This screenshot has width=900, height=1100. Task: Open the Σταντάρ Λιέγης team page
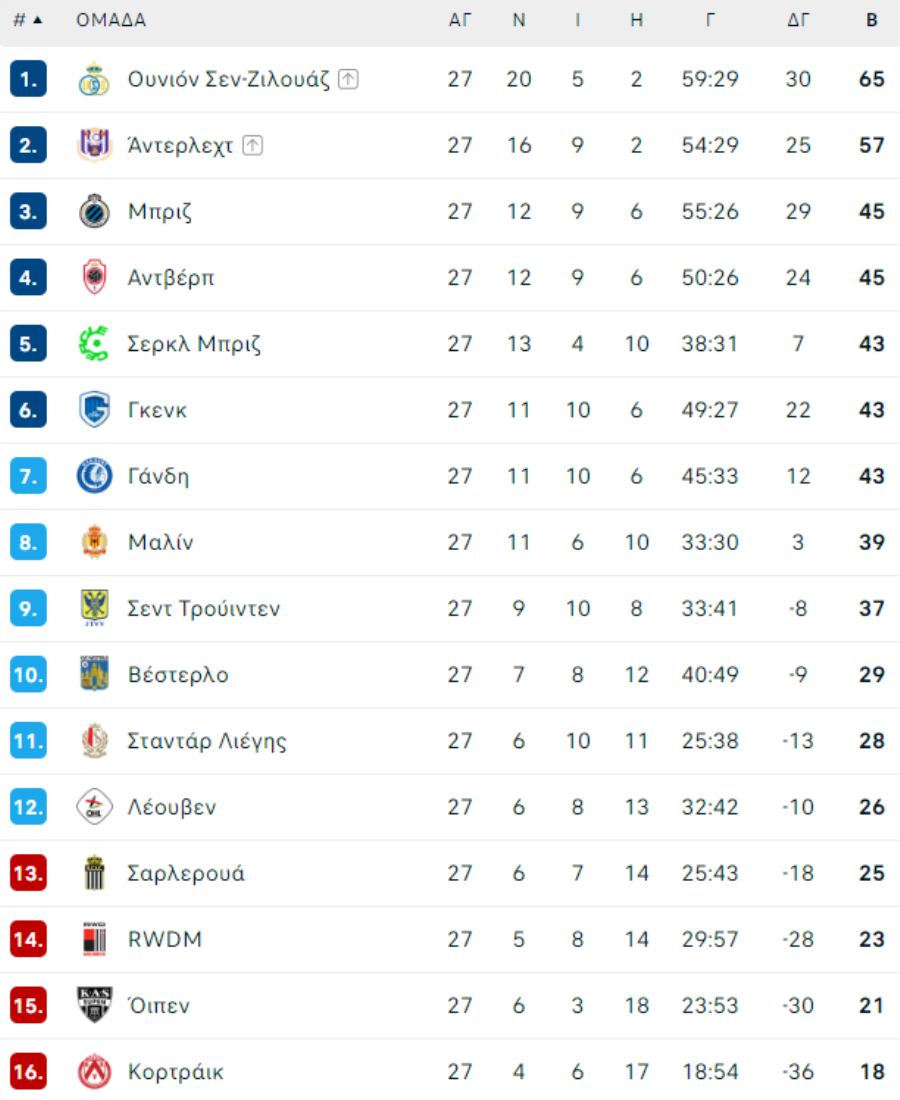pyautogui.click(x=207, y=741)
